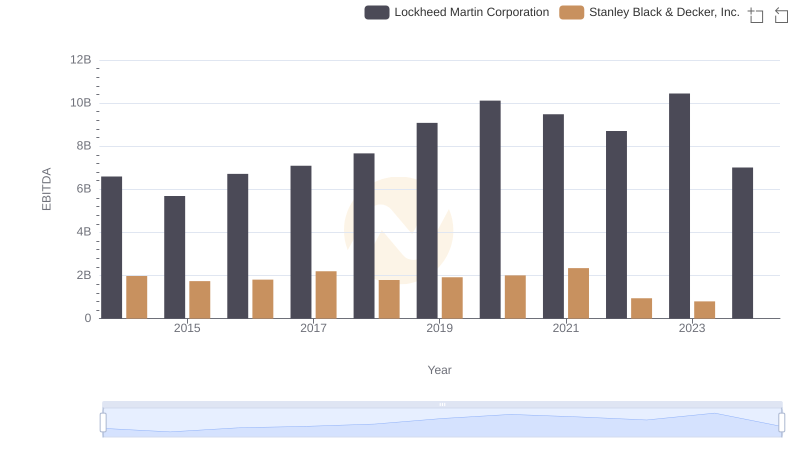Screen dimensions: 800x461
Task: Click the zoom area selection icon
Action: pos(756,15)
